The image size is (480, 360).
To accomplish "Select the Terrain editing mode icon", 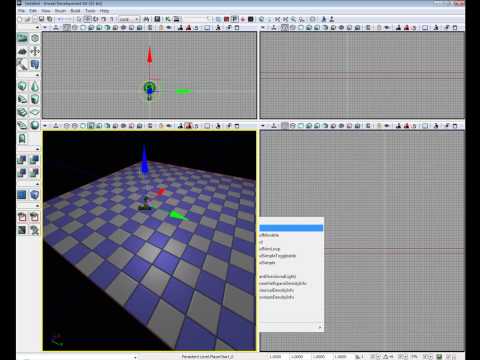I will pyautogui.click(x=22, y=51).
